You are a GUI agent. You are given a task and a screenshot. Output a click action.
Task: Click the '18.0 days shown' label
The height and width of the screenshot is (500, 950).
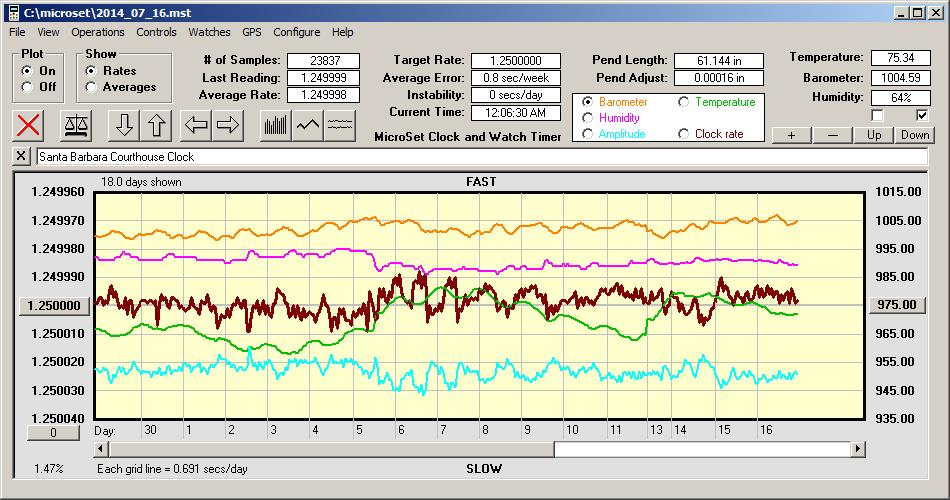click(141, 182)
